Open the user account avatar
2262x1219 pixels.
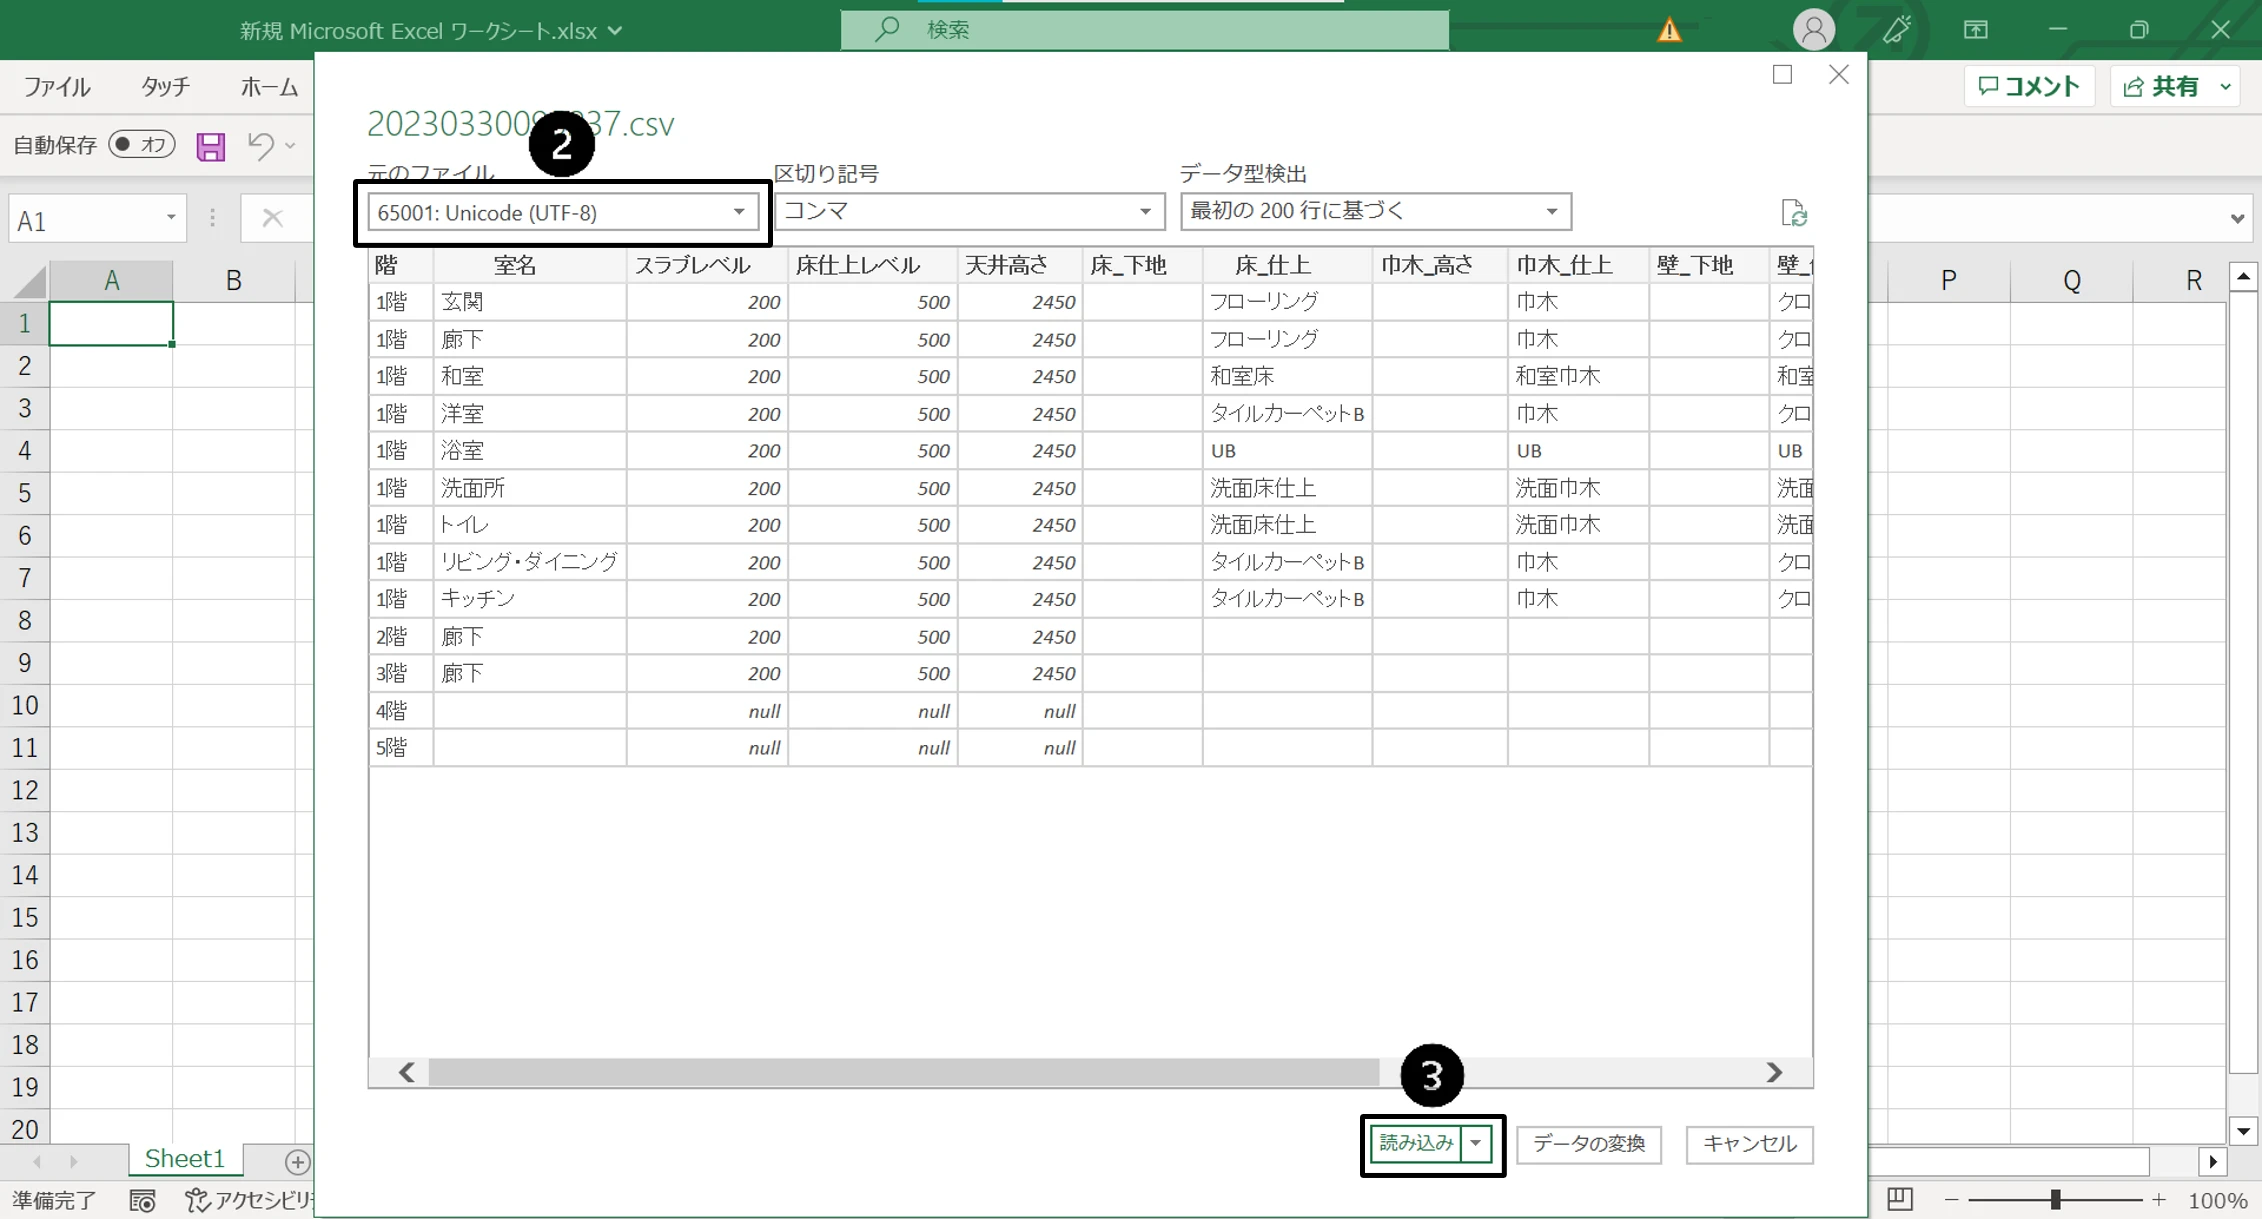[x=1813, y=29]
